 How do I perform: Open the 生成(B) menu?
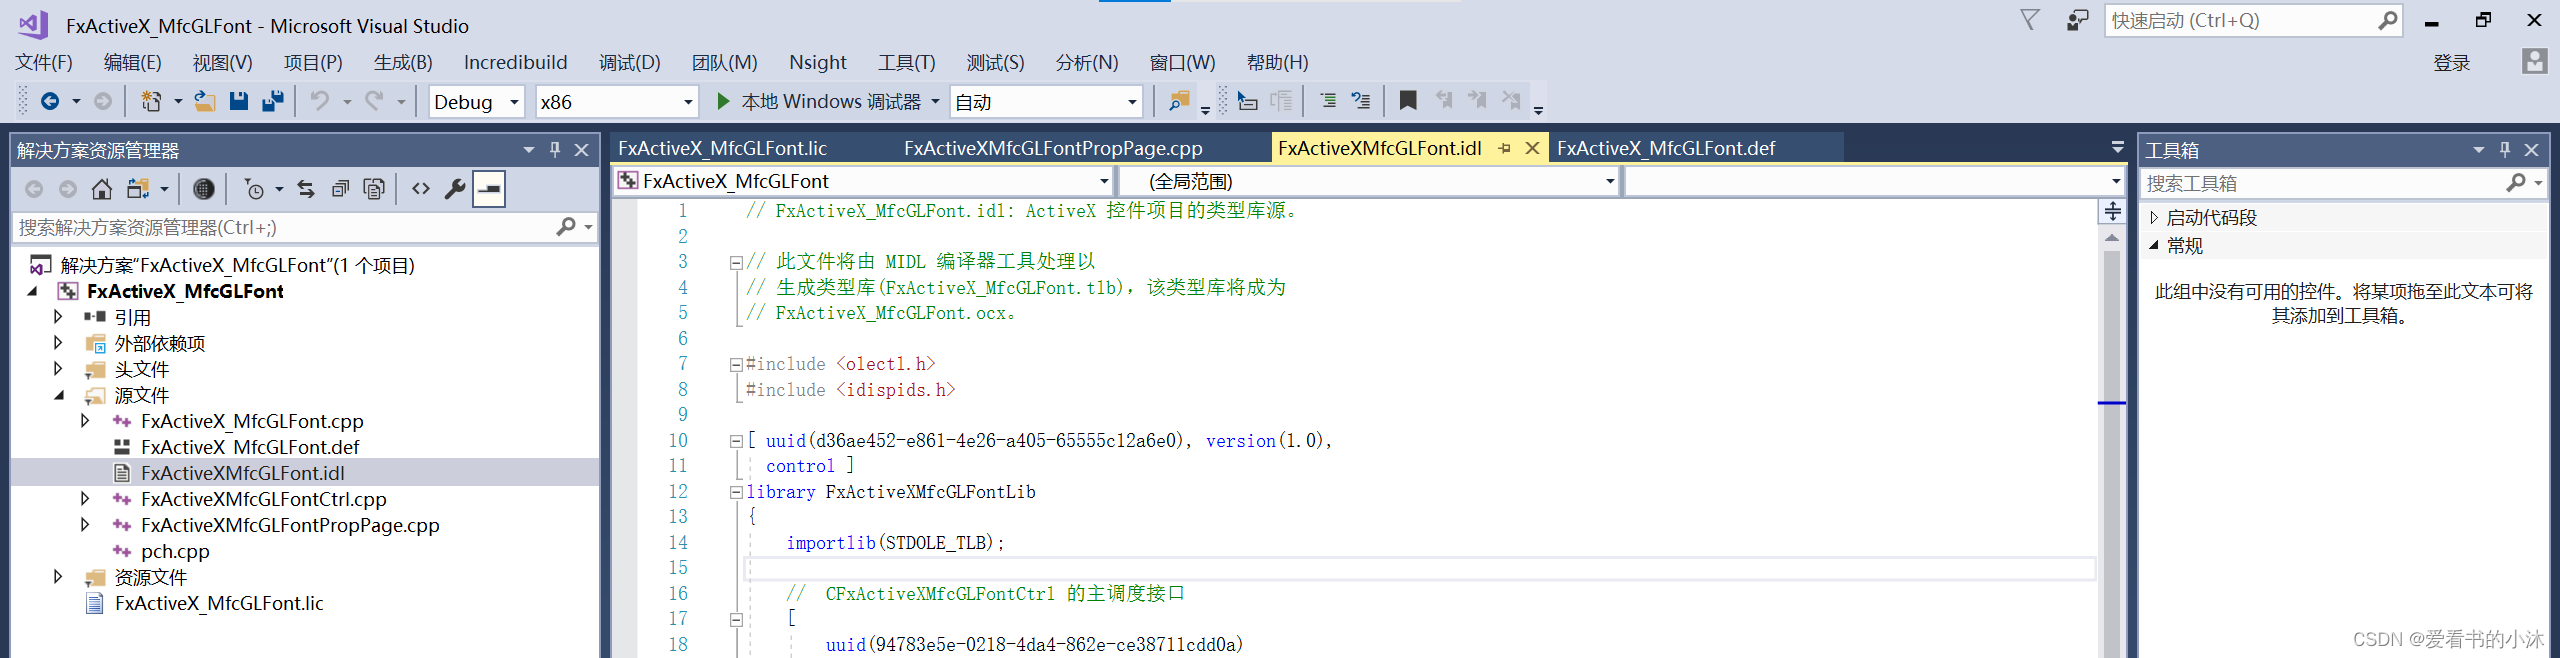click(x=403, y=62)
